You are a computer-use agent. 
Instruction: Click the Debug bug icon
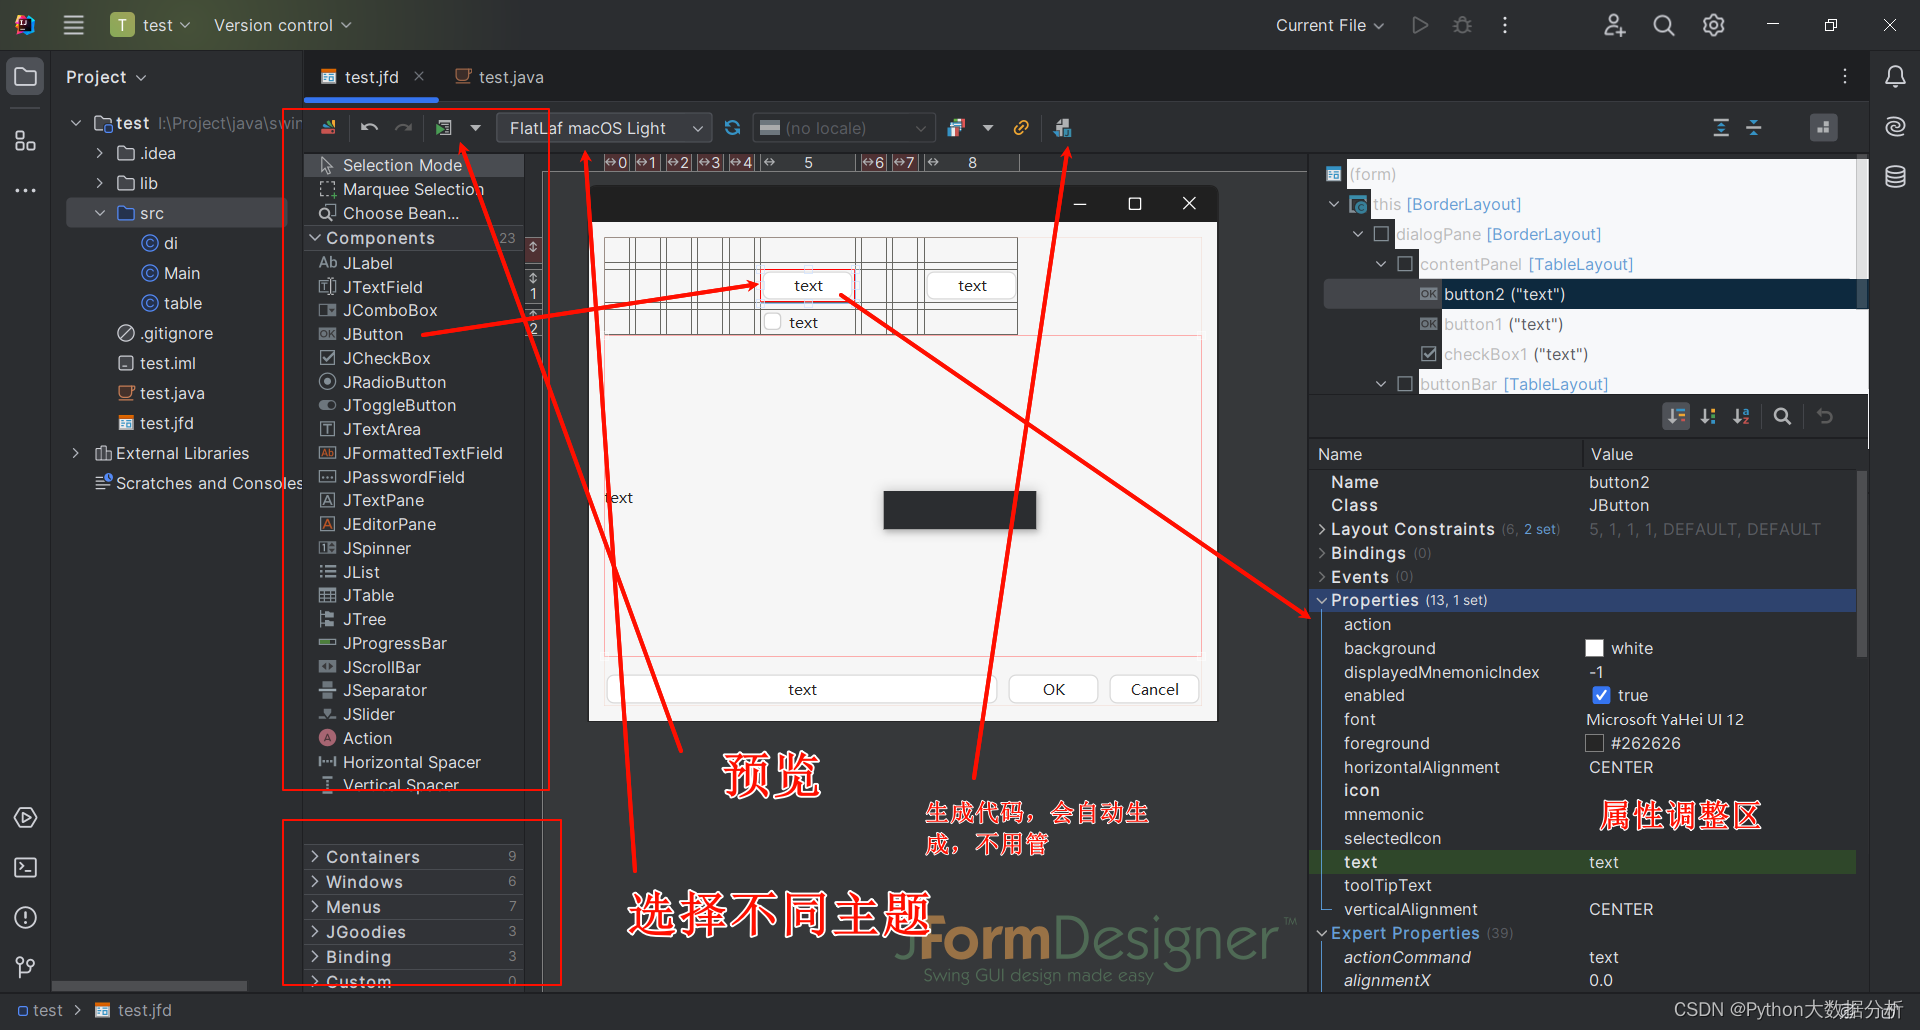click(x=1462, y=25)
